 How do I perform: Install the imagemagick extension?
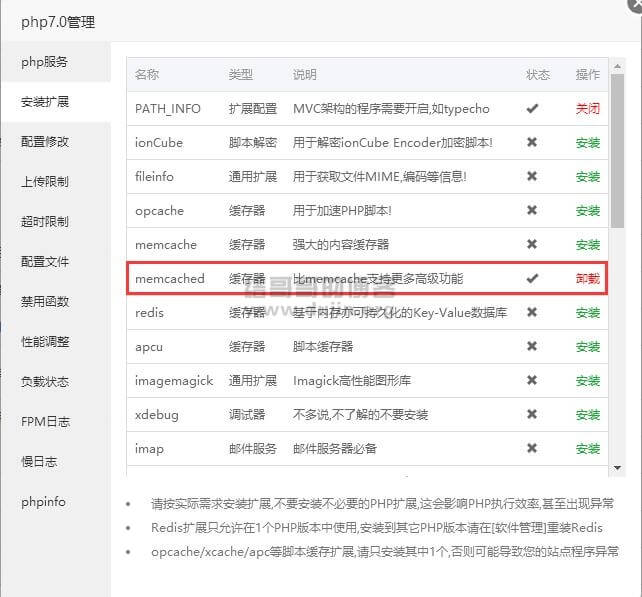pos(588,380)
